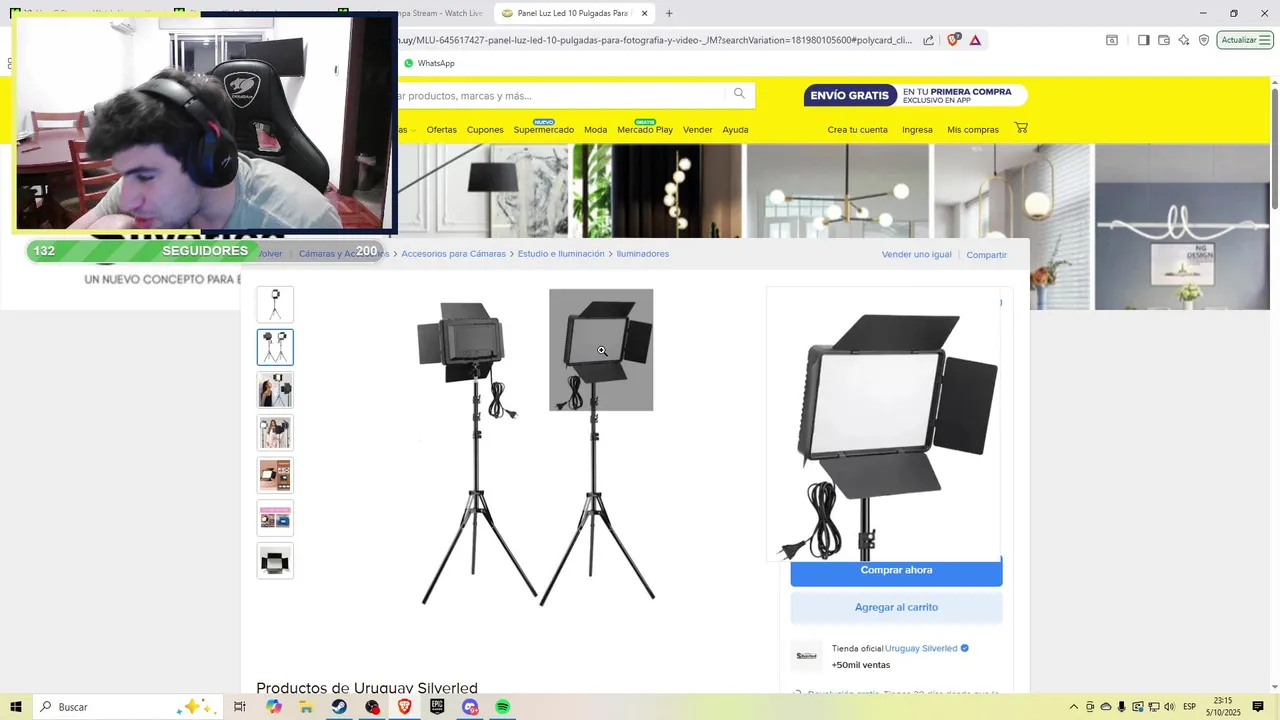This screenshot has width=1280, height=720.
Task: Open the volume icon in system tray
Action: tap(1169, 707)
